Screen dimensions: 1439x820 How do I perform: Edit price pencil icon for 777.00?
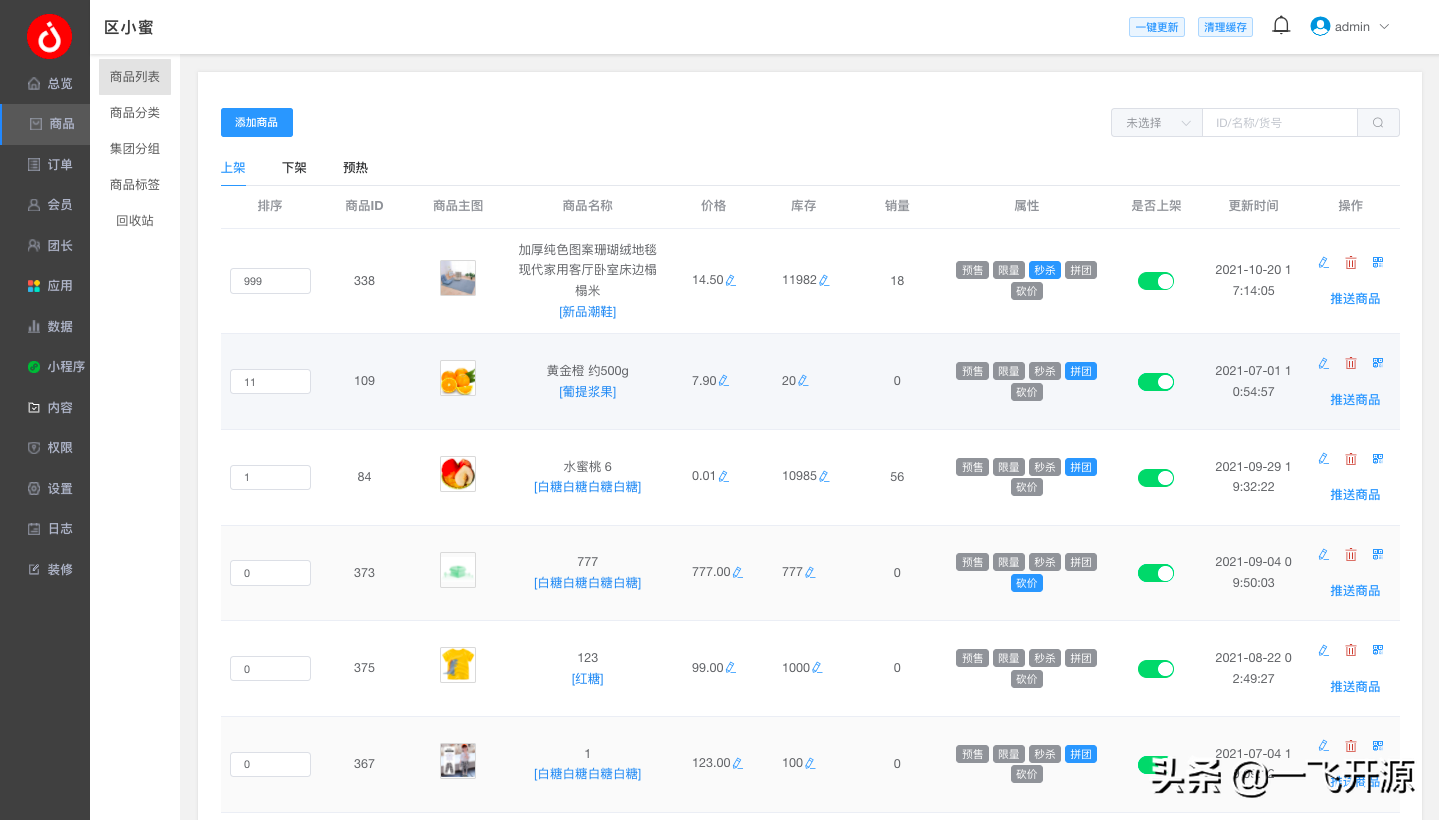738,573
